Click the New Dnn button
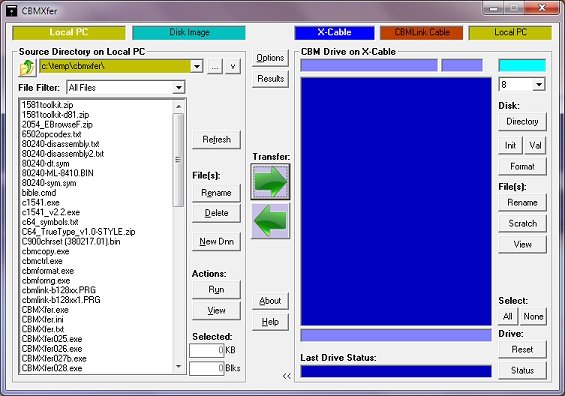The width and height of the screenshot is (565, 396). coord(216,242)
